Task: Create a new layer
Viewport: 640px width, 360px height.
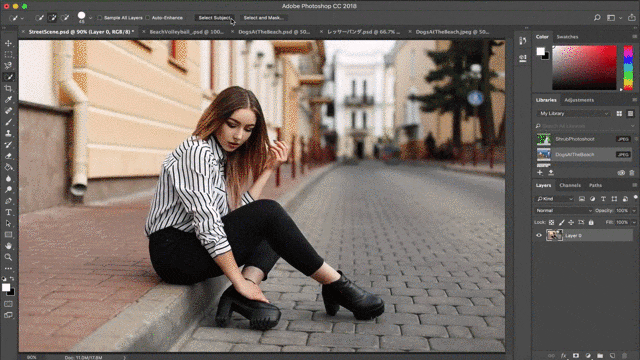Action: [x=612, y=356]
